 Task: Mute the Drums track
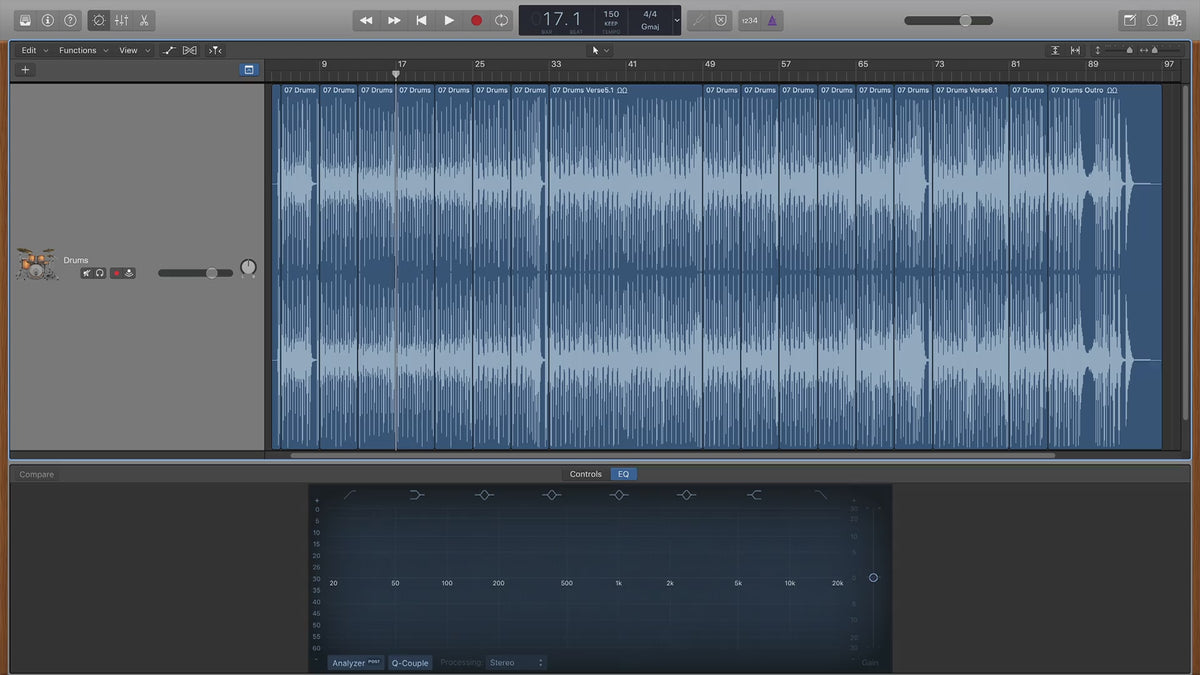87,273
